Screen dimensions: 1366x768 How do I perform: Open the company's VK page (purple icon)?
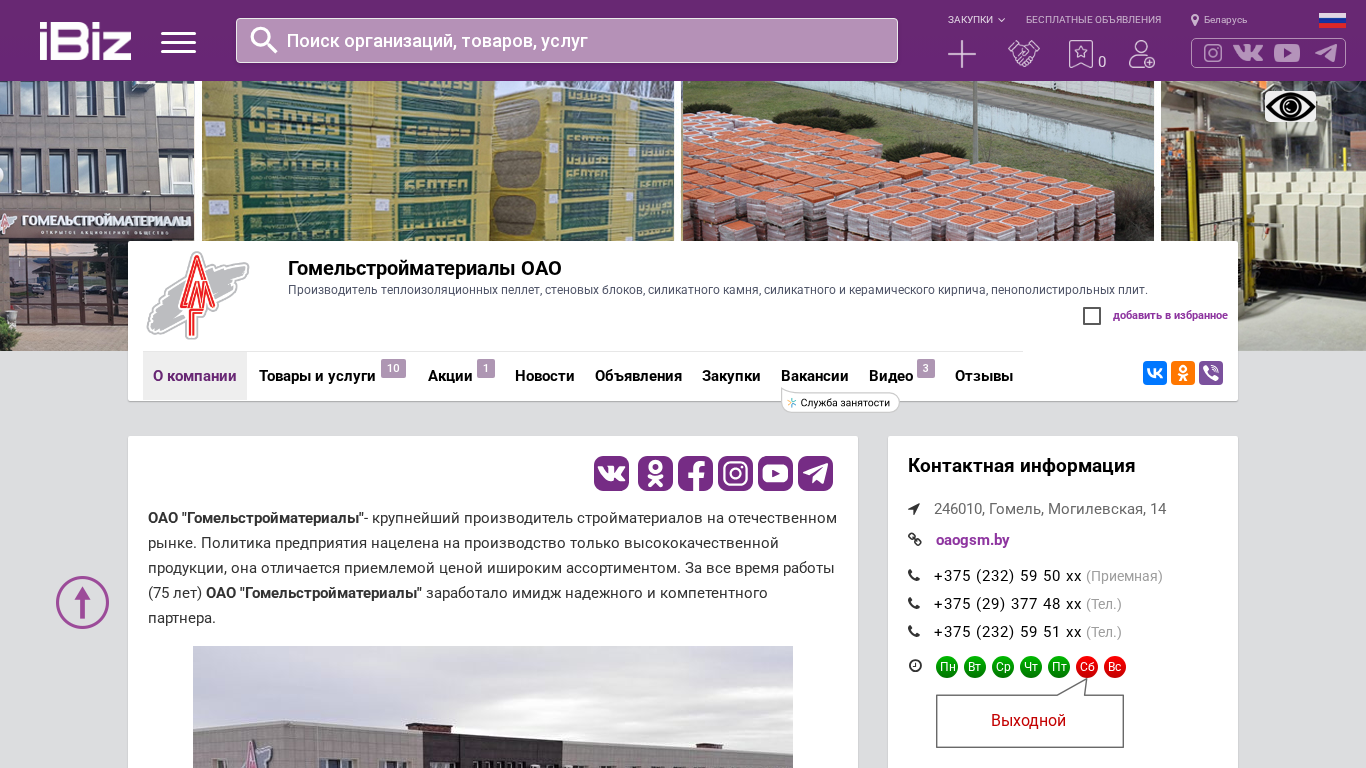tap(612, 473)
